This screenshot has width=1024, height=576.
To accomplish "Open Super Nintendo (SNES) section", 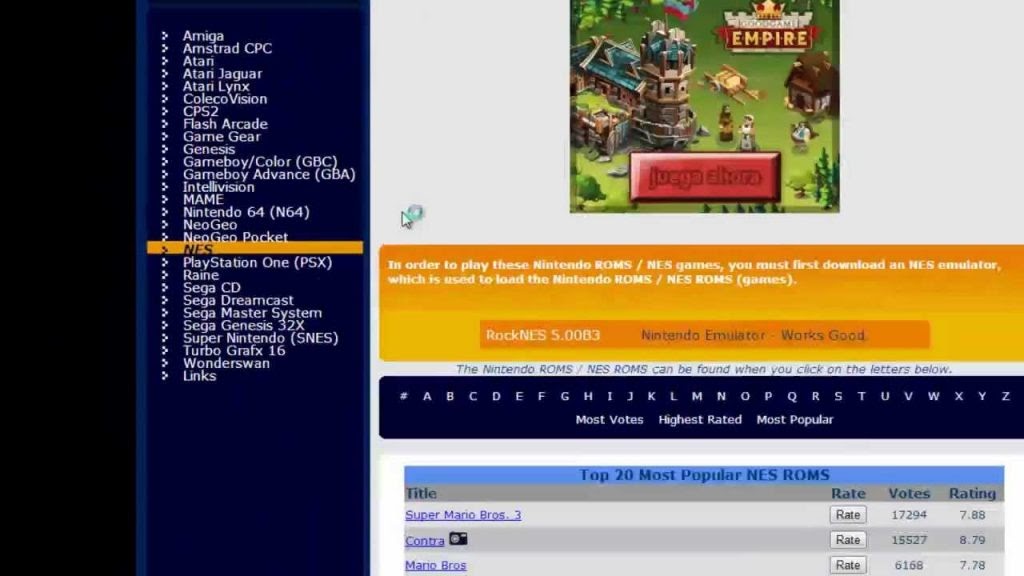I will click(261, 338).
